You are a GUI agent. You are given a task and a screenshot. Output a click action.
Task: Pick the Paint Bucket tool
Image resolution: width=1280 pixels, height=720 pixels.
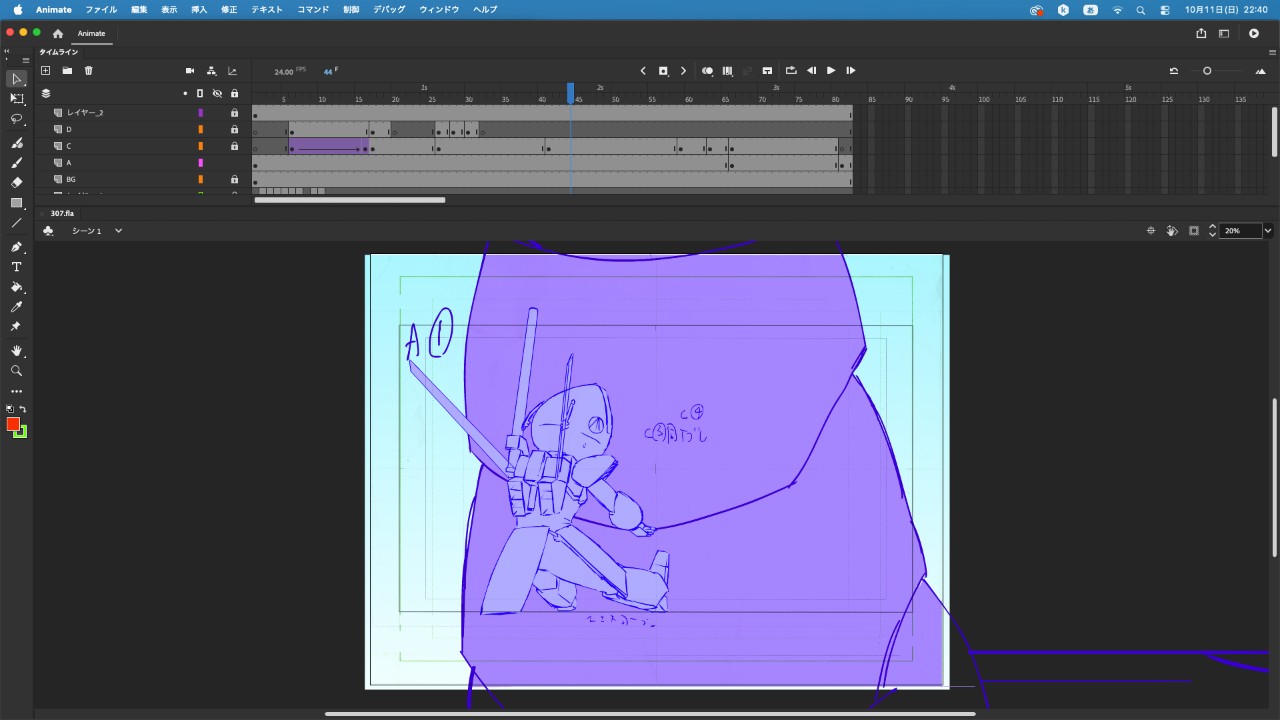(x=17, y=287)
